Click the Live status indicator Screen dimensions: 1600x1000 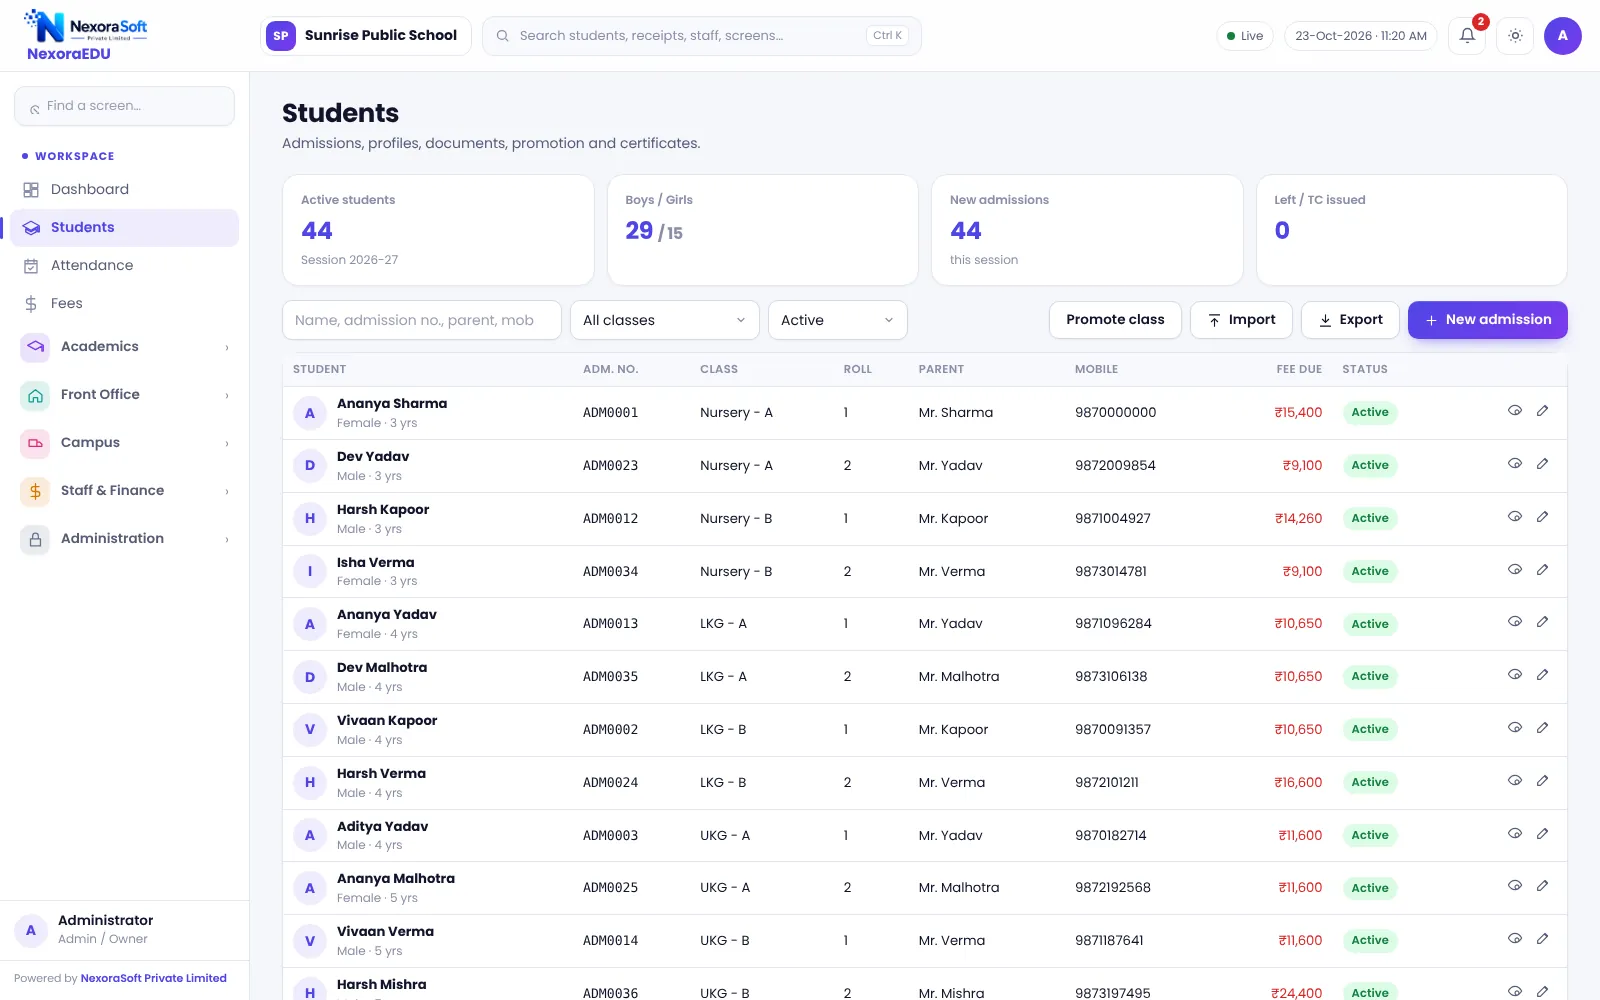(1245, 36)
